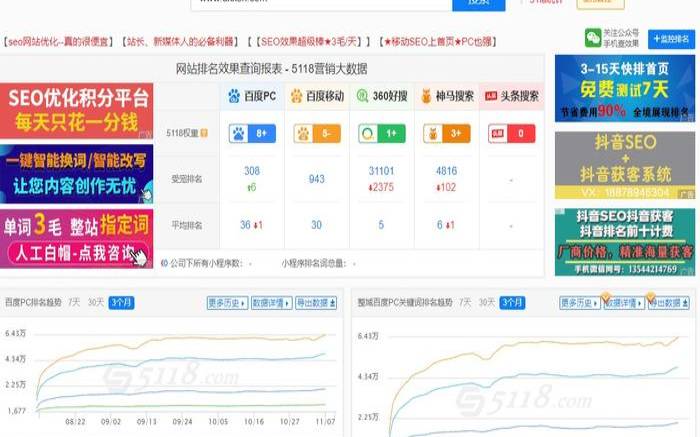
Task: Click 神马 平均排名 value 6
Action: click(440, 225)
